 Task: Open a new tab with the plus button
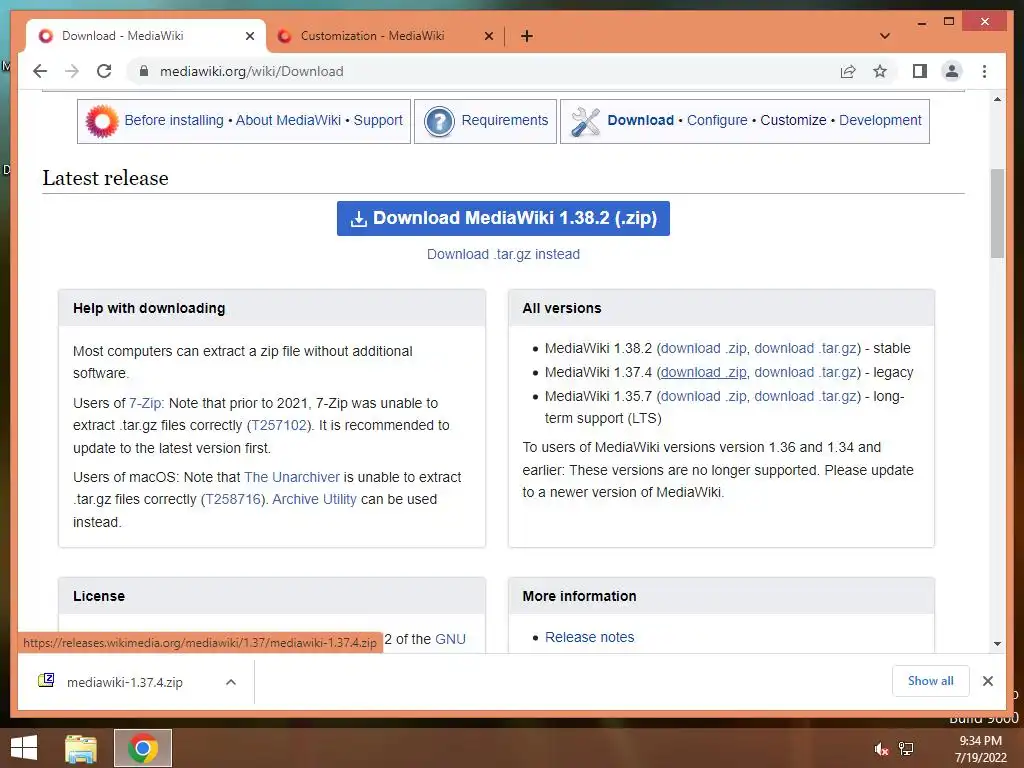point(527,36)
